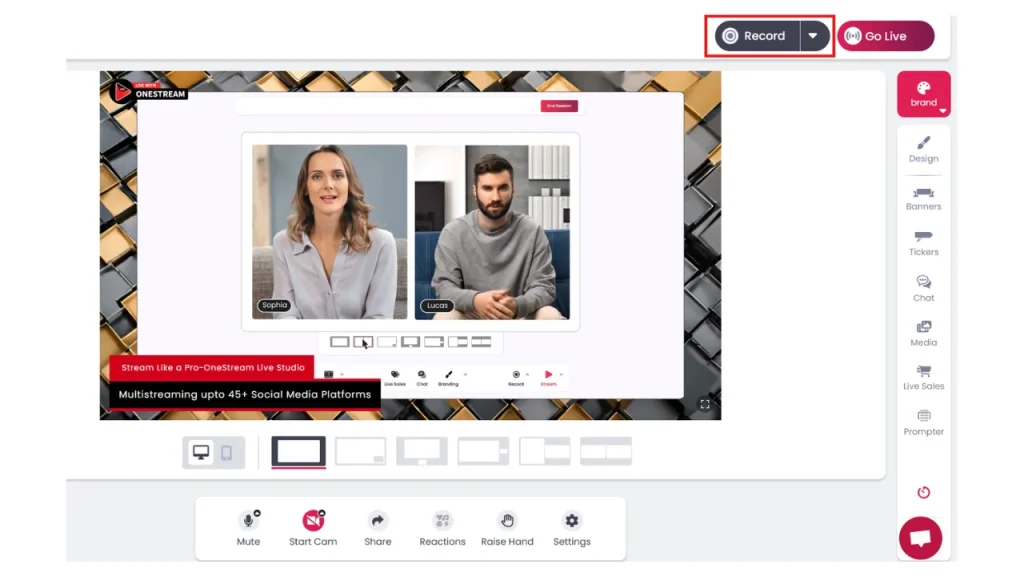Open the Design panel in the sidebar
The height and width of the screenshot is (576, 1024).
coord(922,151)
